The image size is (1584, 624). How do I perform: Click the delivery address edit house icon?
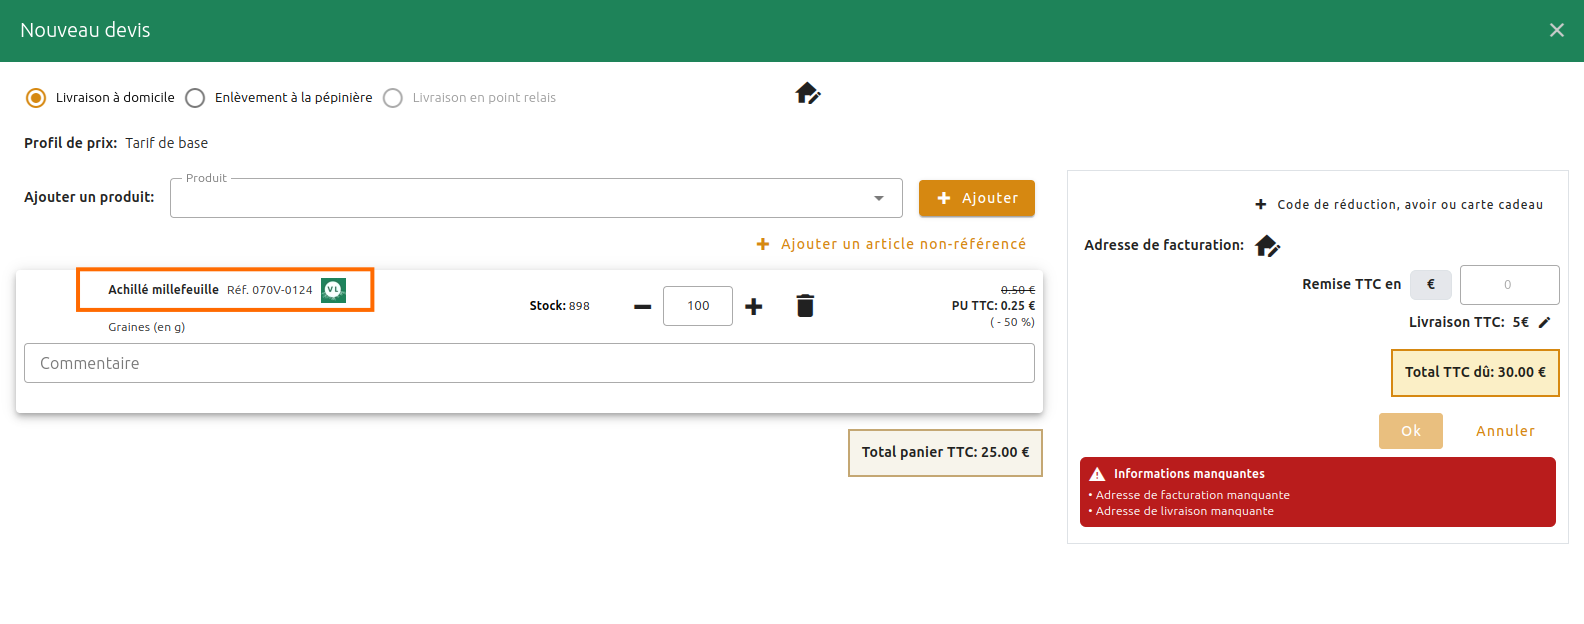coord(807,94)
